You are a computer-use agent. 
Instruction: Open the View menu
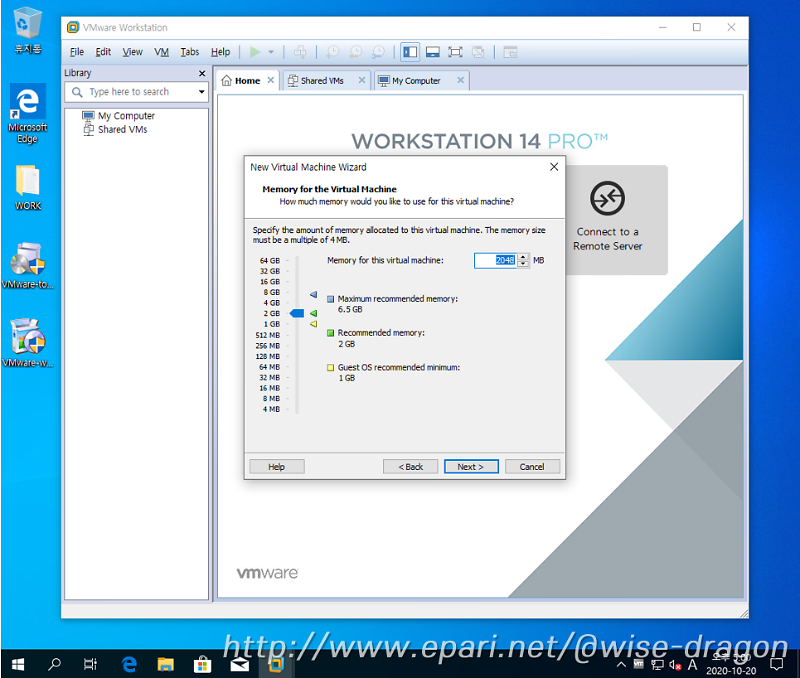coord(132,52)
